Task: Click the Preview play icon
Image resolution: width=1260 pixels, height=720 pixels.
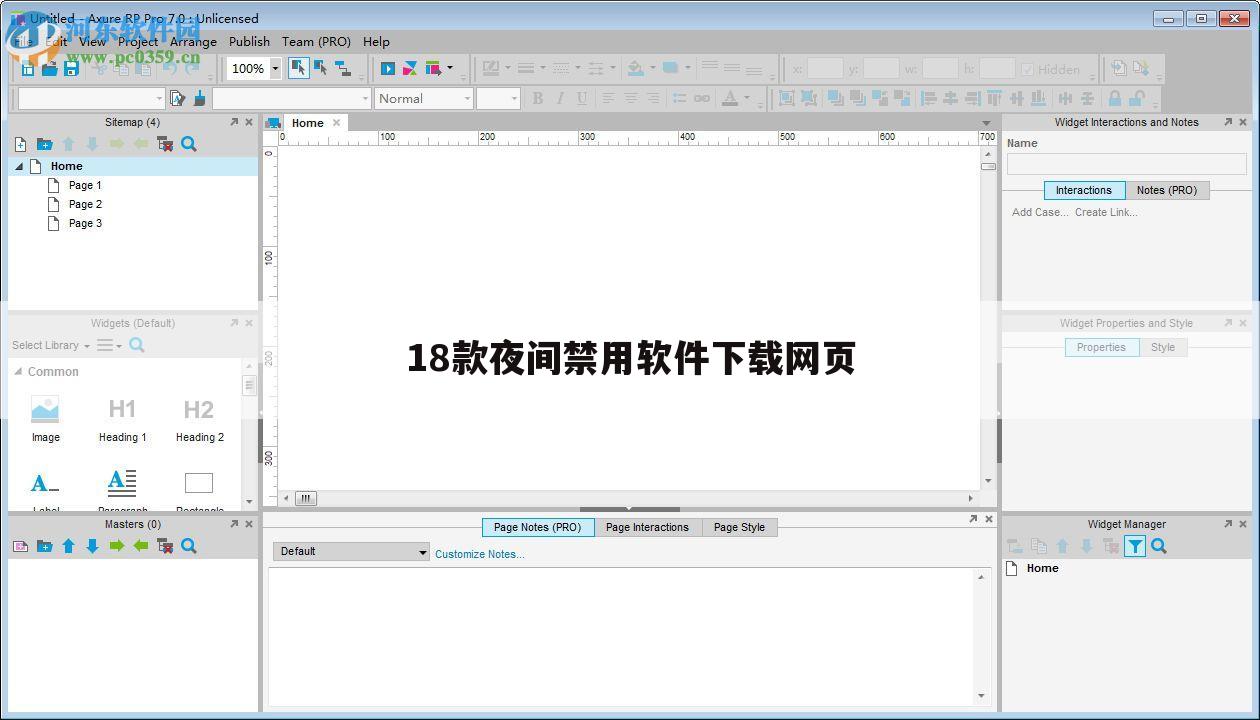Action: [x=388, y=68]
